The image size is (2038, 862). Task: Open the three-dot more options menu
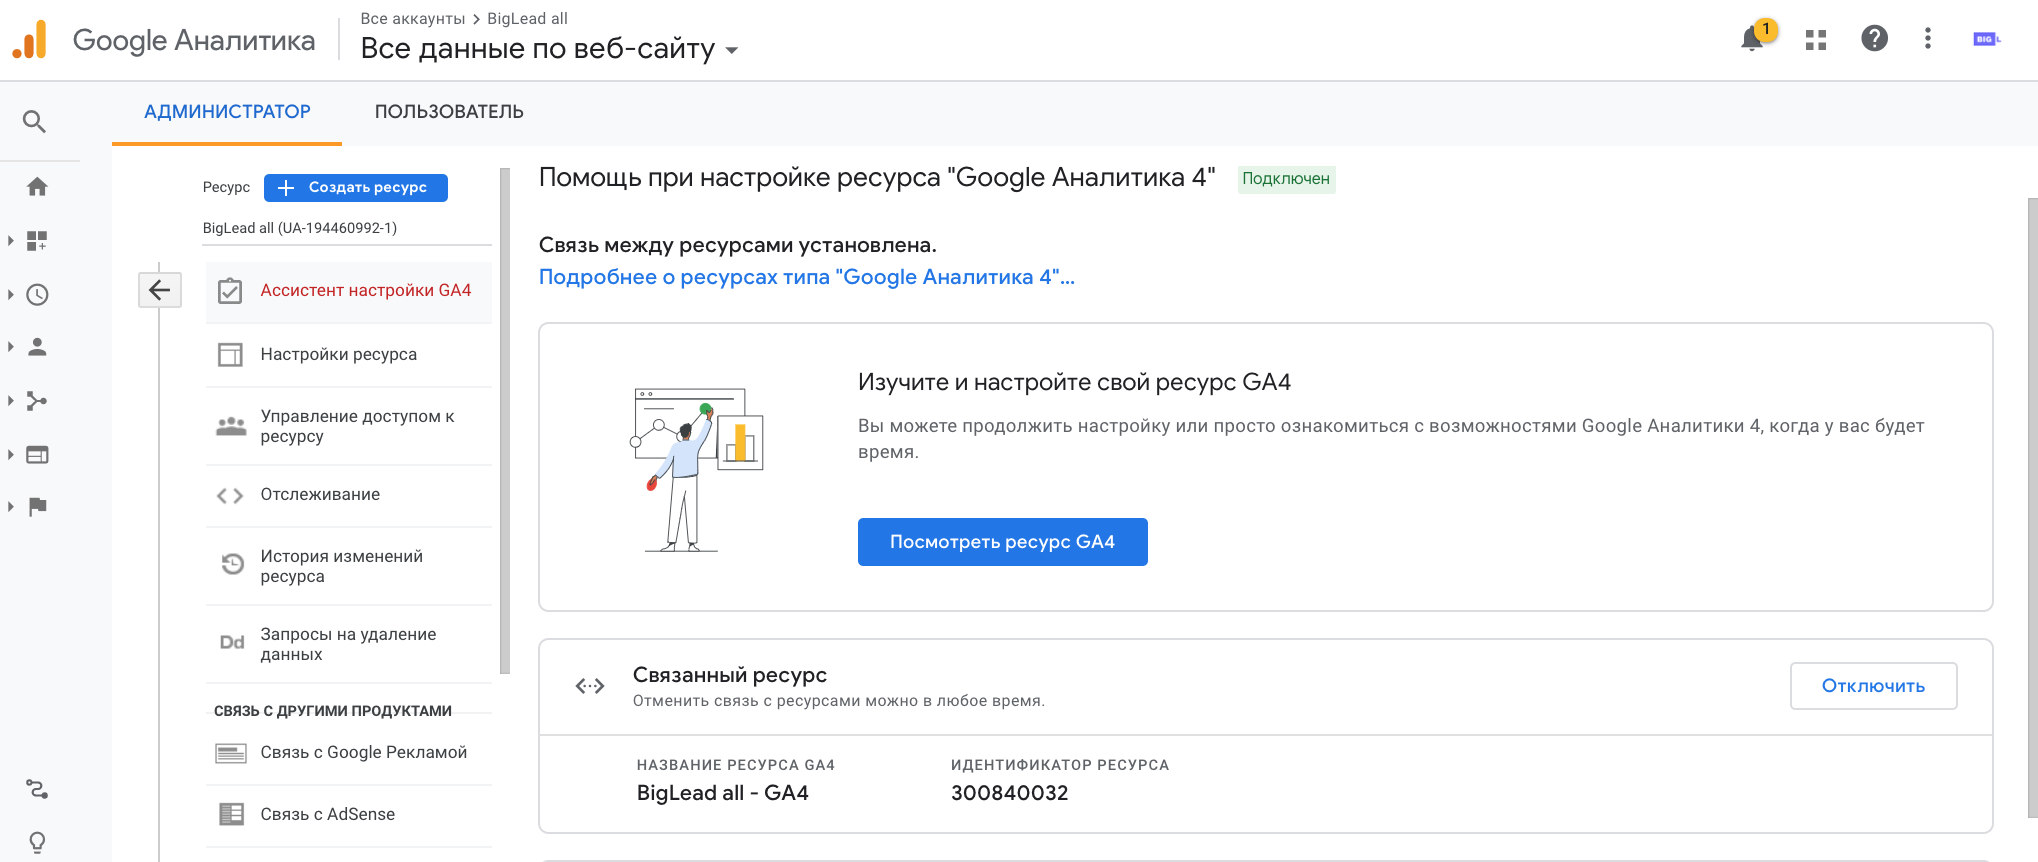click(x=1928, y=39)
